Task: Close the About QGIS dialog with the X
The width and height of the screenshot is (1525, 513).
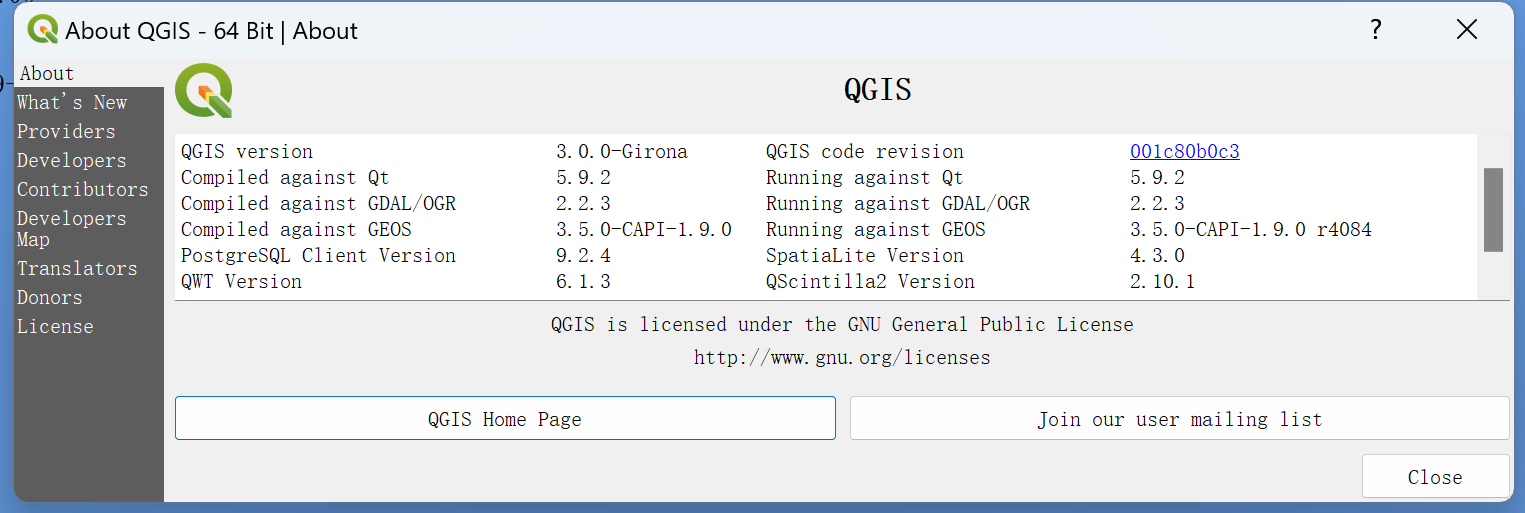Action: (1466, 30)
